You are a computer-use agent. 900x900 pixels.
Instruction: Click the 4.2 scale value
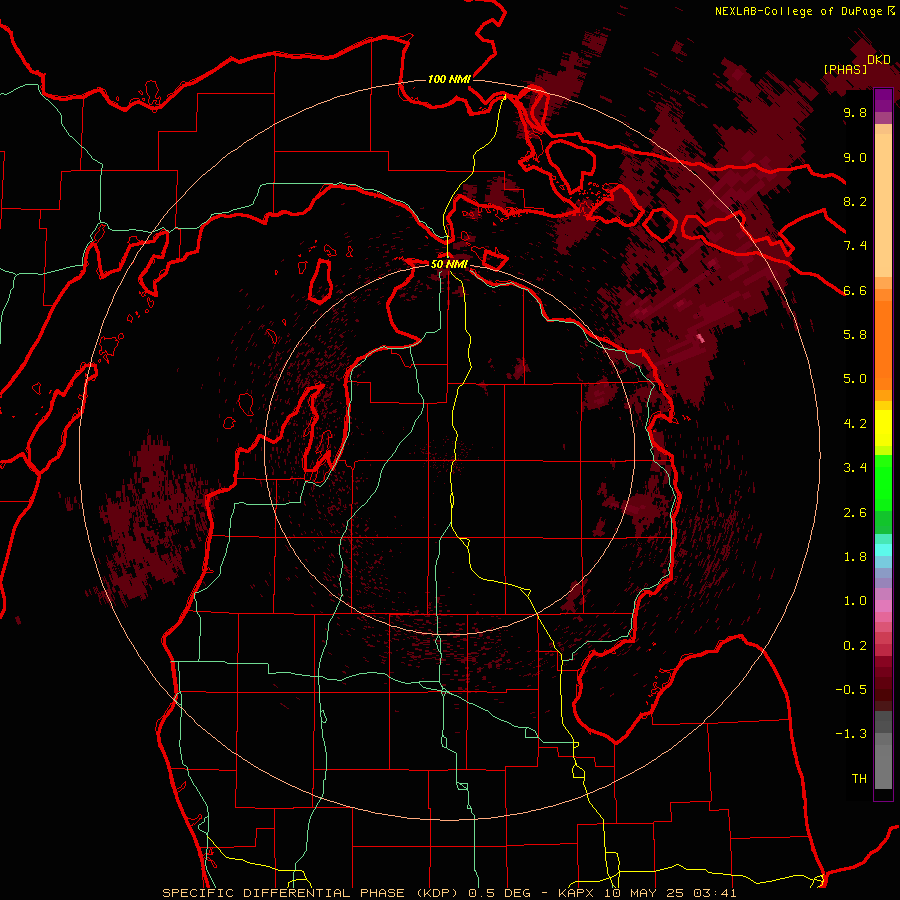(855, 424)
